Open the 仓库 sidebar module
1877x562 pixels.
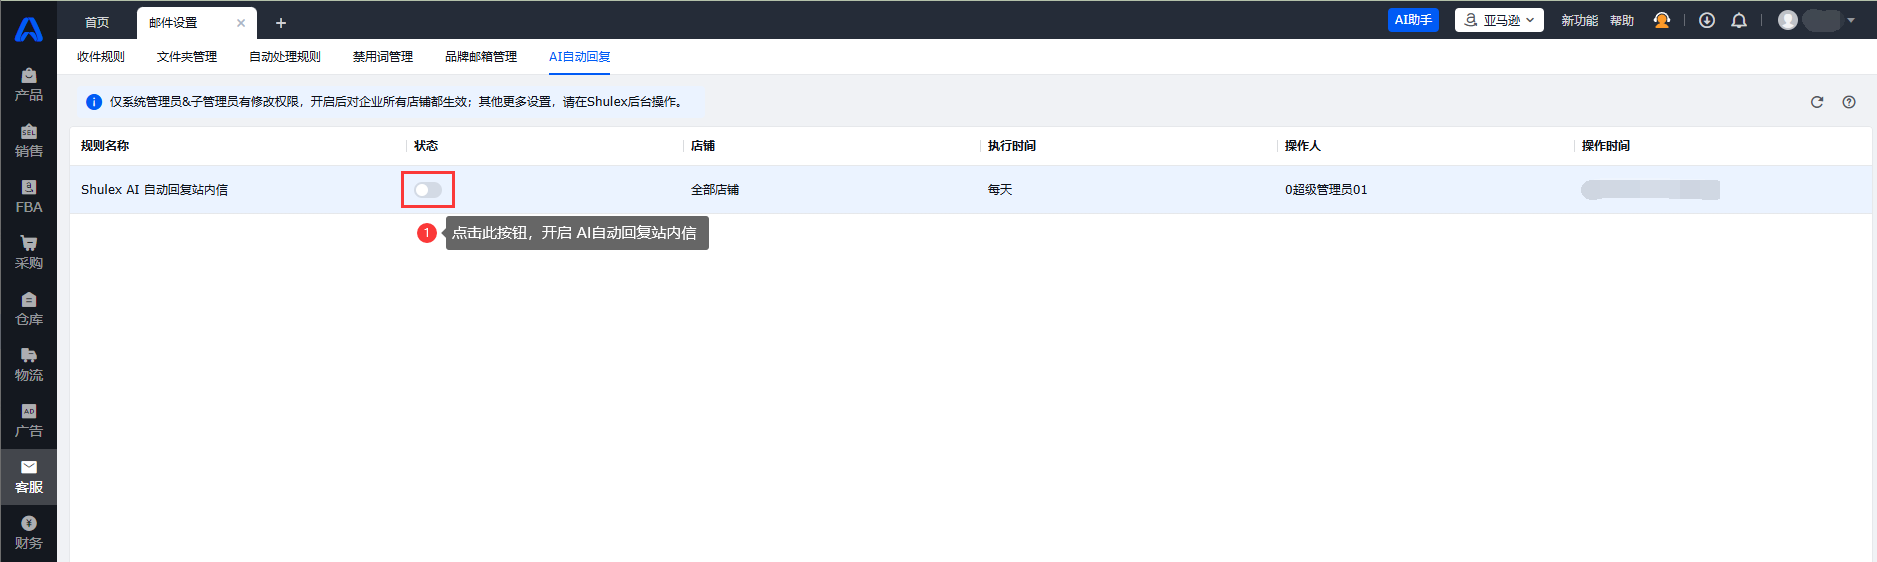[28, 309]
